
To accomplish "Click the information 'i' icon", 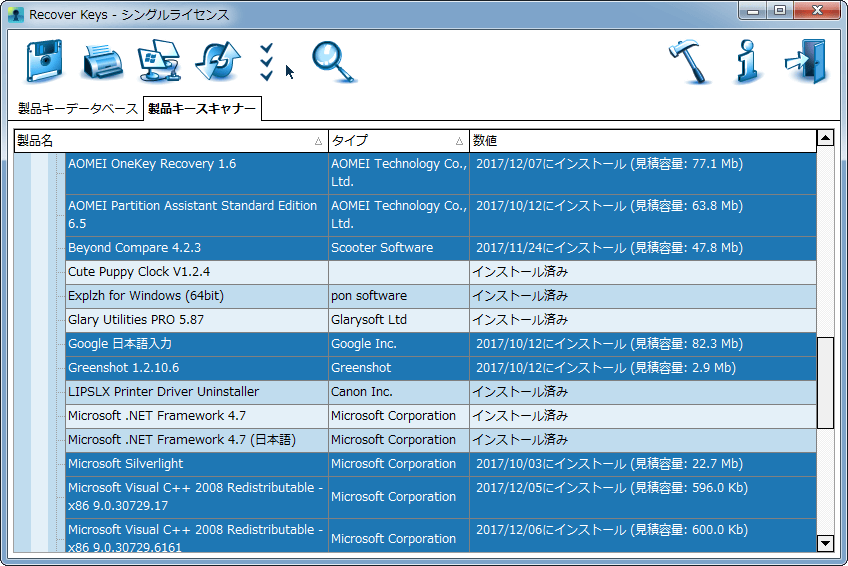I will 747,62.
